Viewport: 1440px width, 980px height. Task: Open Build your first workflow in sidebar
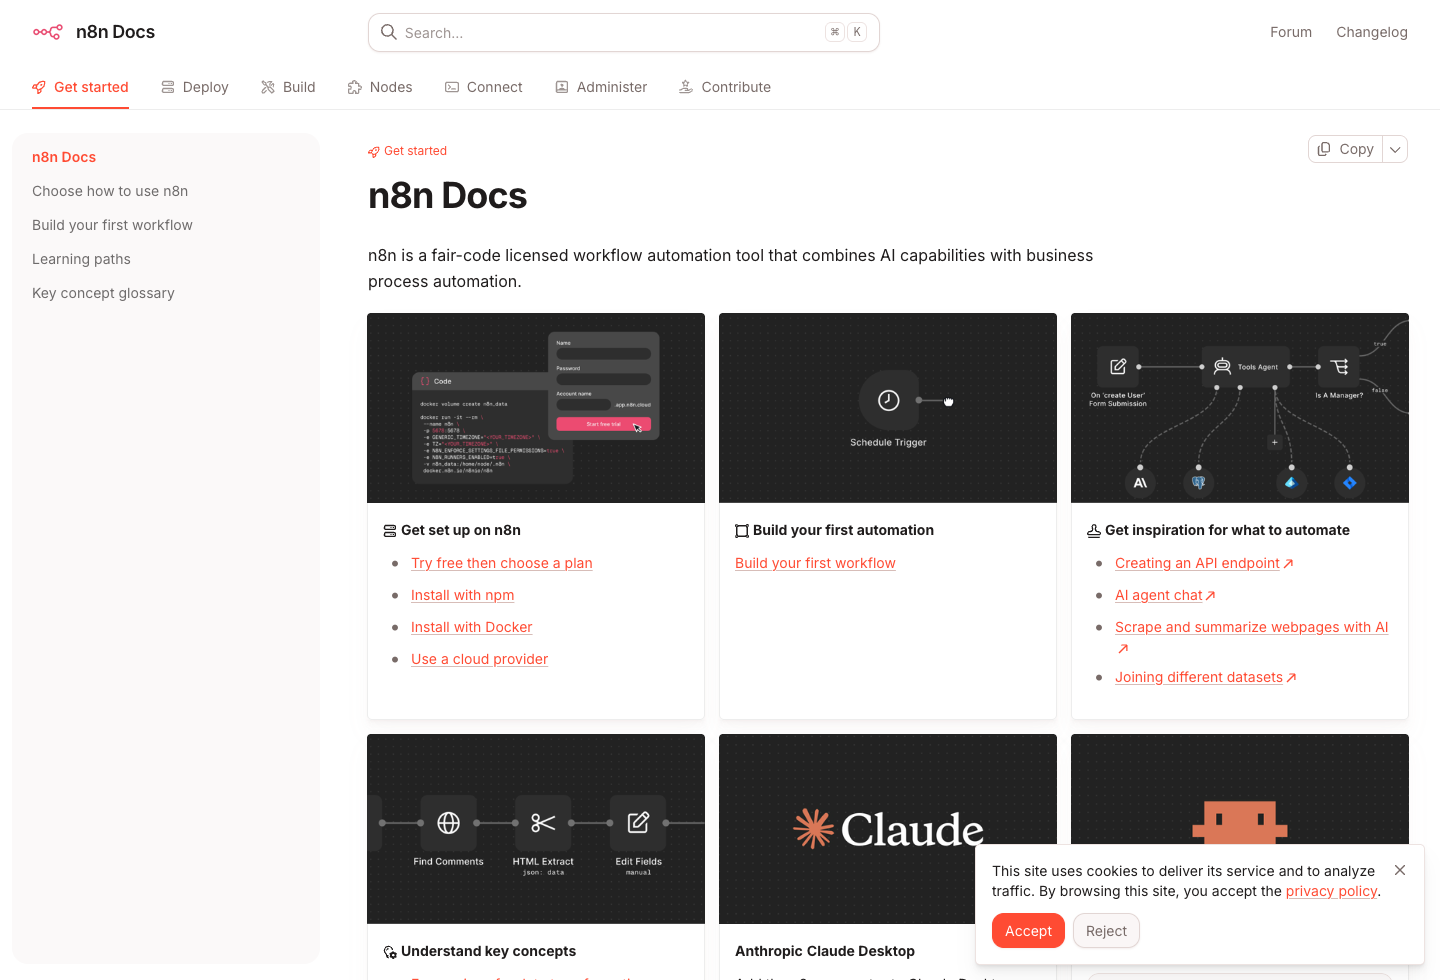click(112, 225)
